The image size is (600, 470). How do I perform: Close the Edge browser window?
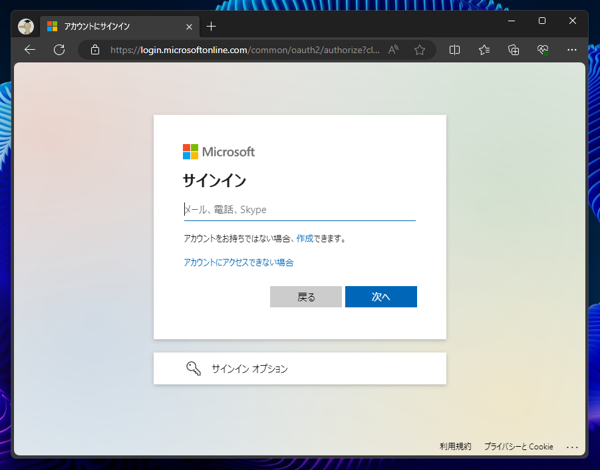coord(572,21)
